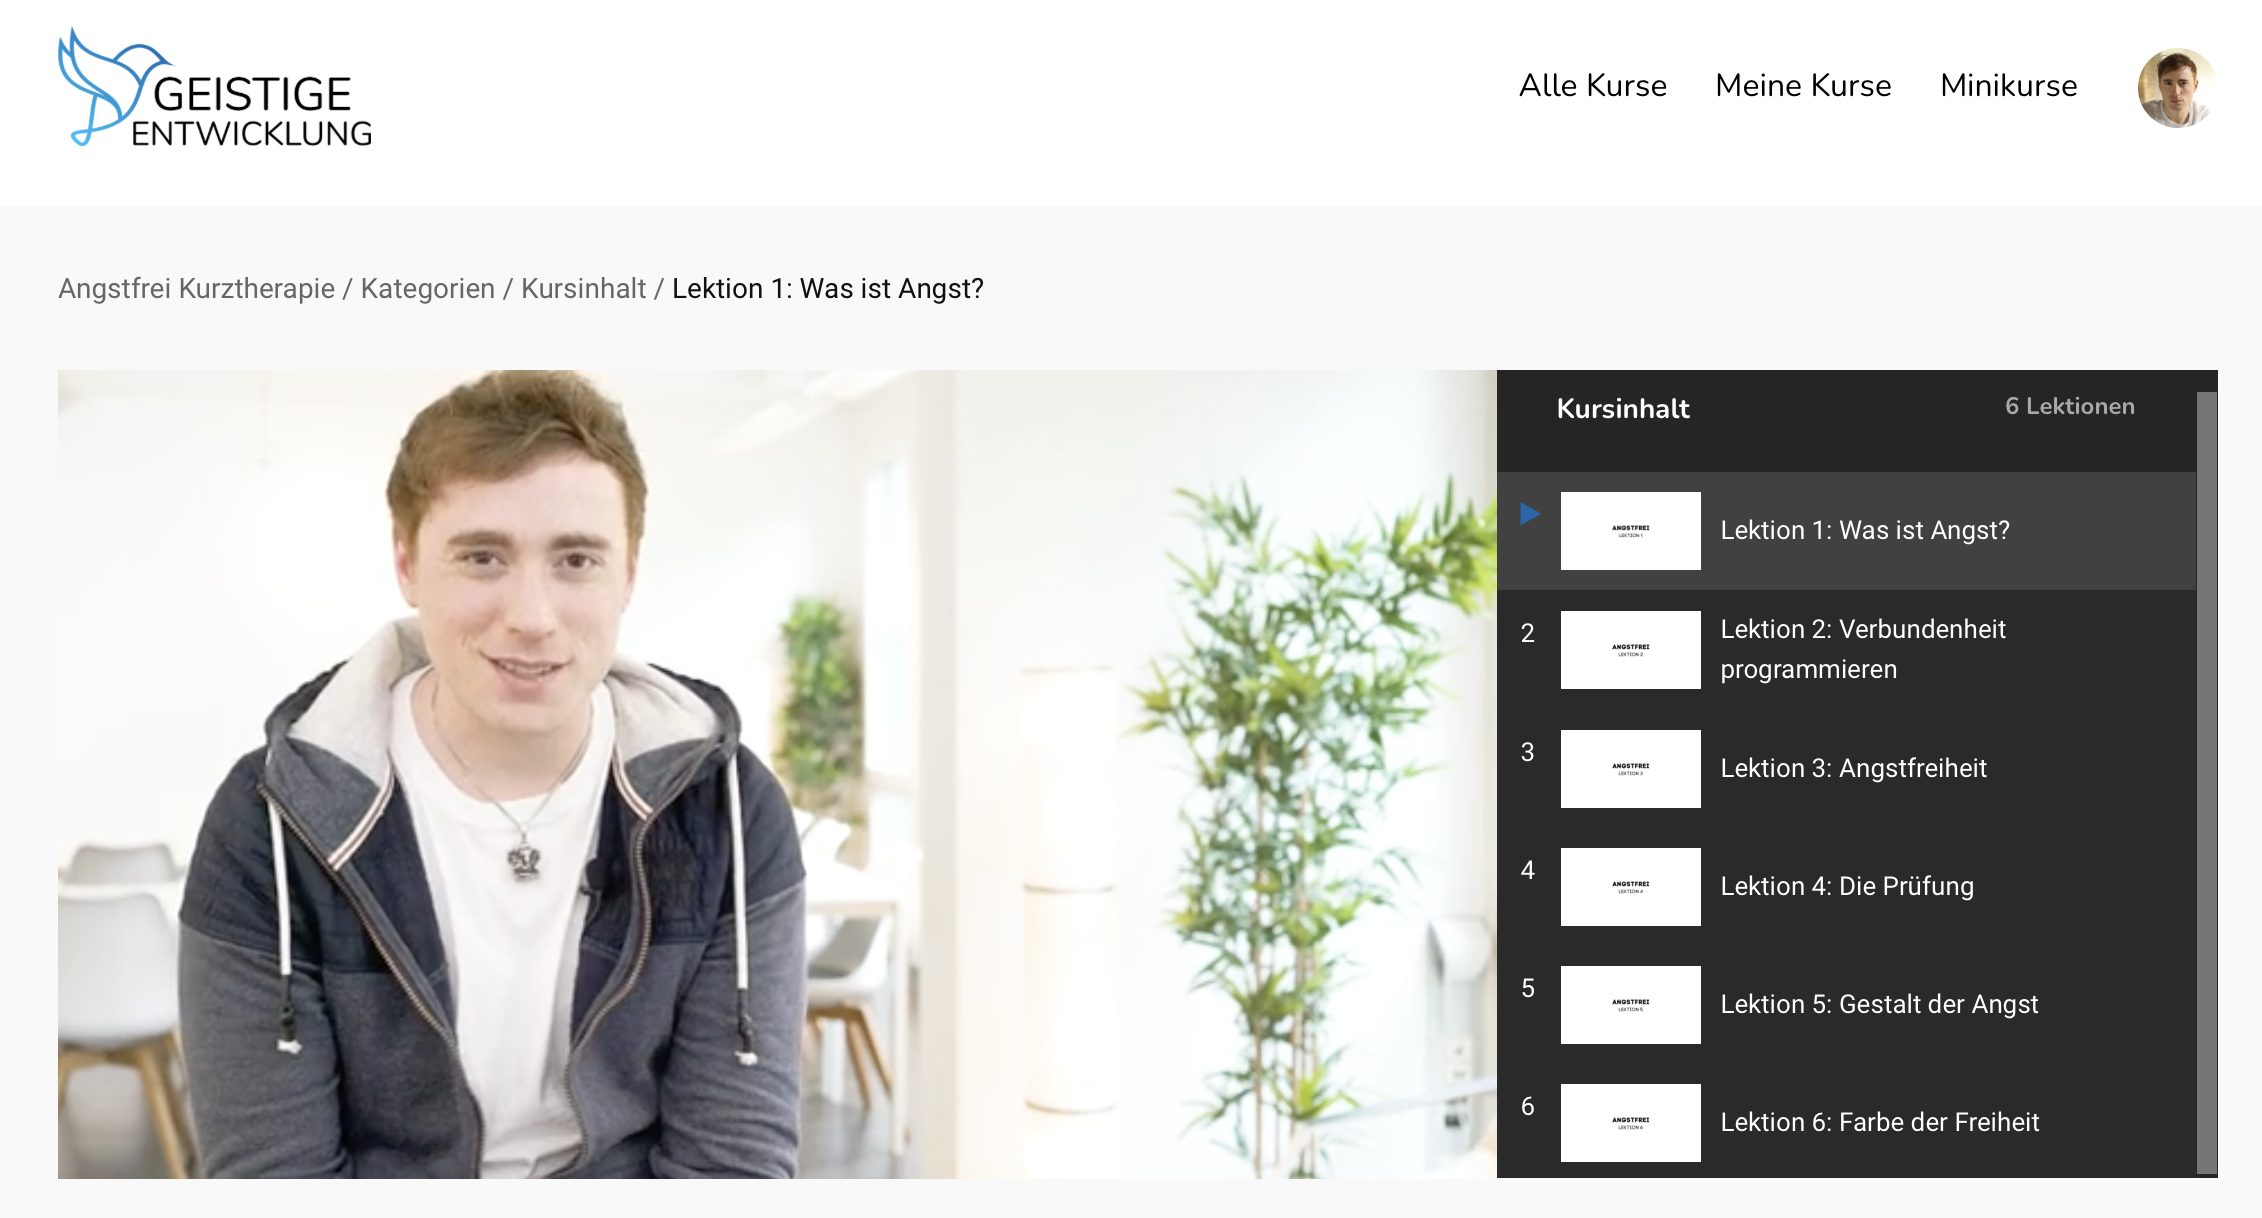The image size is (2262, 1218).
Task: Select the Lektion 1 thumbnail
Action: 1630,531
